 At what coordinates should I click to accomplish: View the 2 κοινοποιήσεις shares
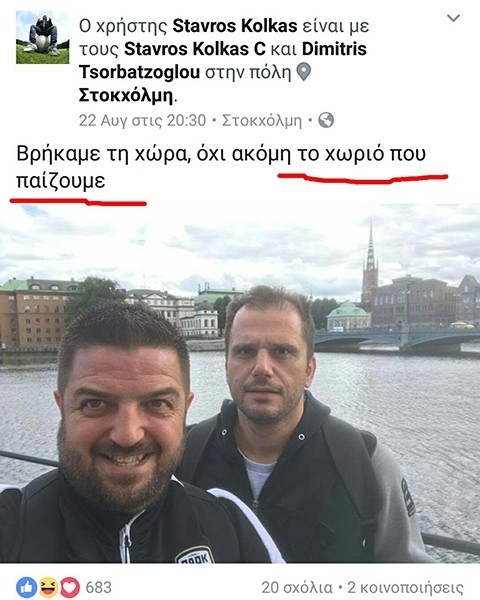point(405,587)
